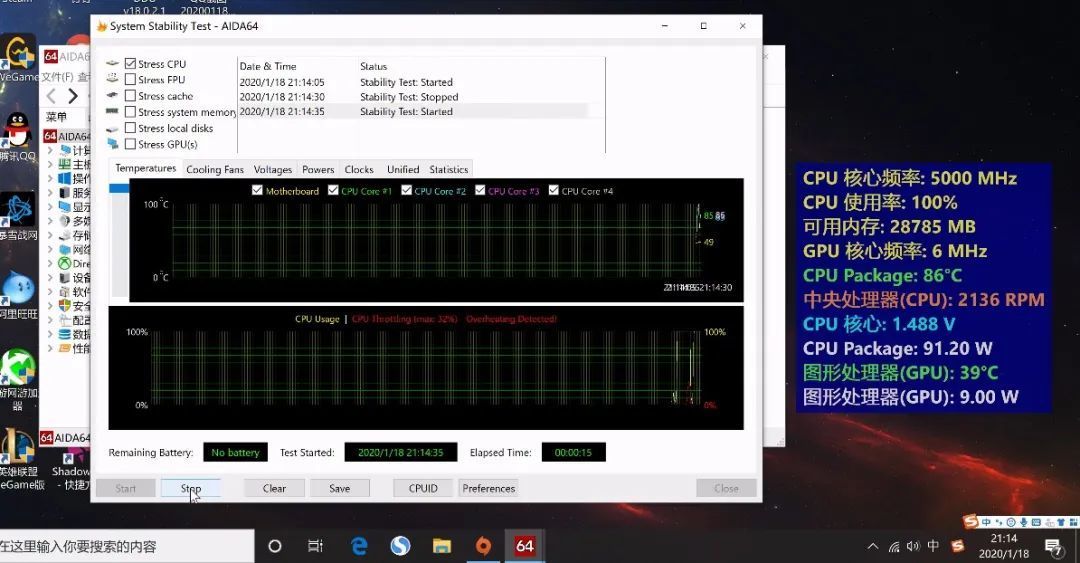Select the log row dated 2020/1/18 21:14:30
Image resolution: width=1080 pixels, height=563 pixels.
pyautogui.click(x=413, y=97)
